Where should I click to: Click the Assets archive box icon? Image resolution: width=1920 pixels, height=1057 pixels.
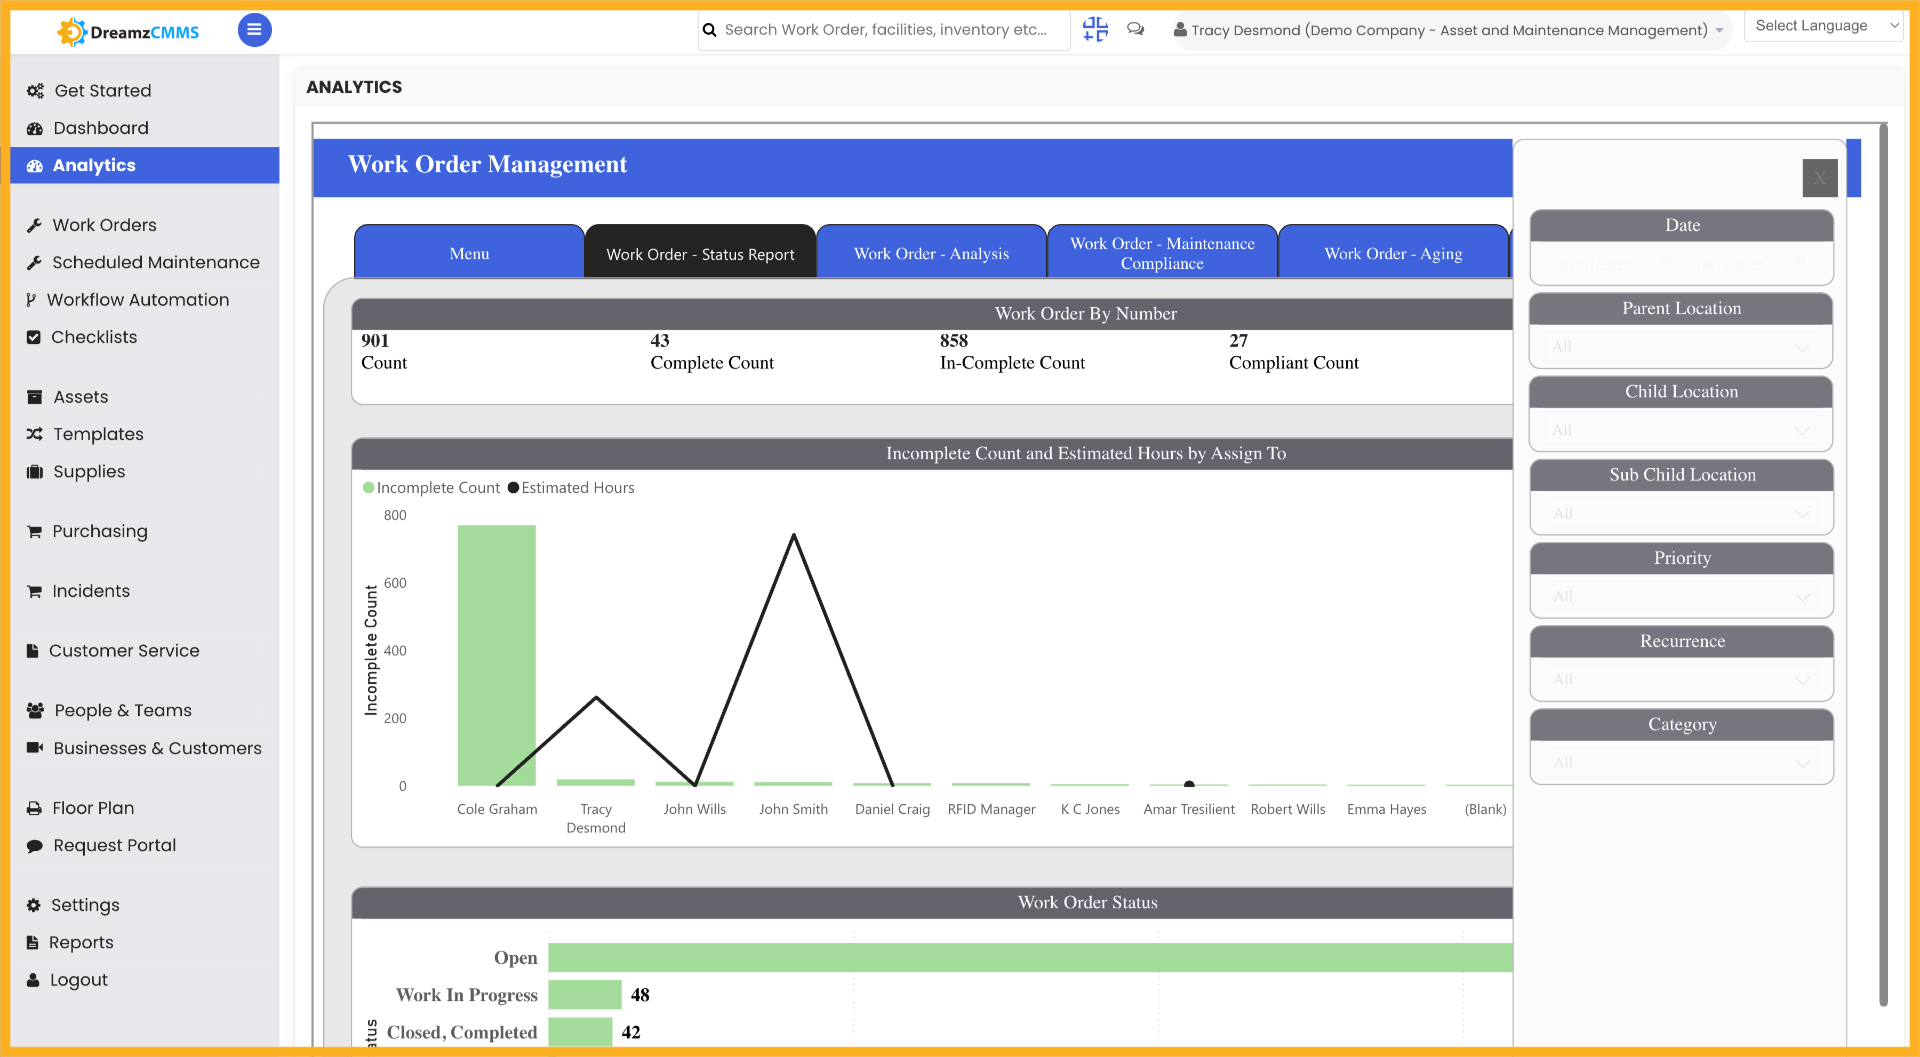click(x=34, y=397)
